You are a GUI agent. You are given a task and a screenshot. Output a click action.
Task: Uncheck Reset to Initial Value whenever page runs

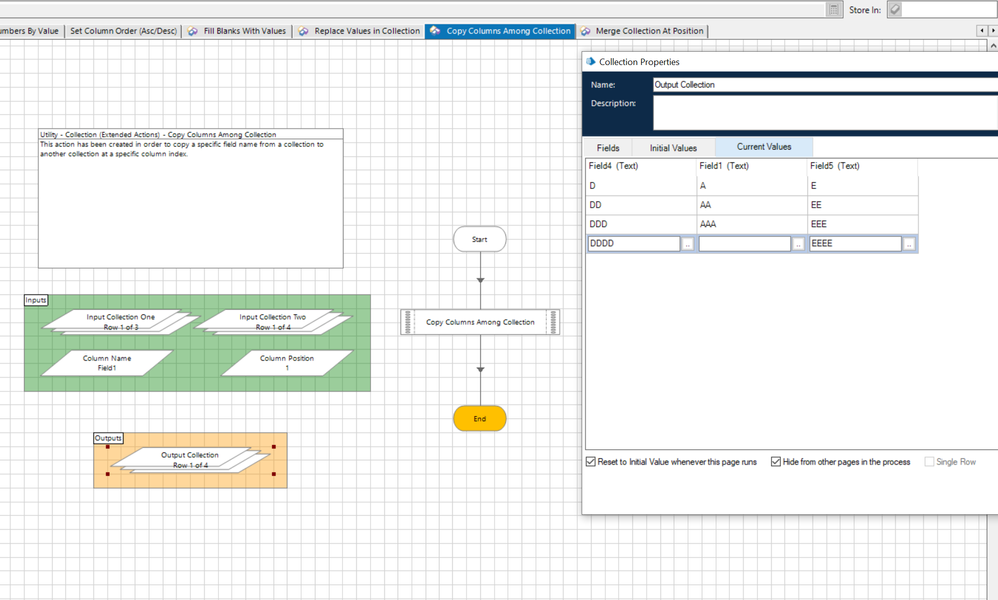(x=591, y=462)
